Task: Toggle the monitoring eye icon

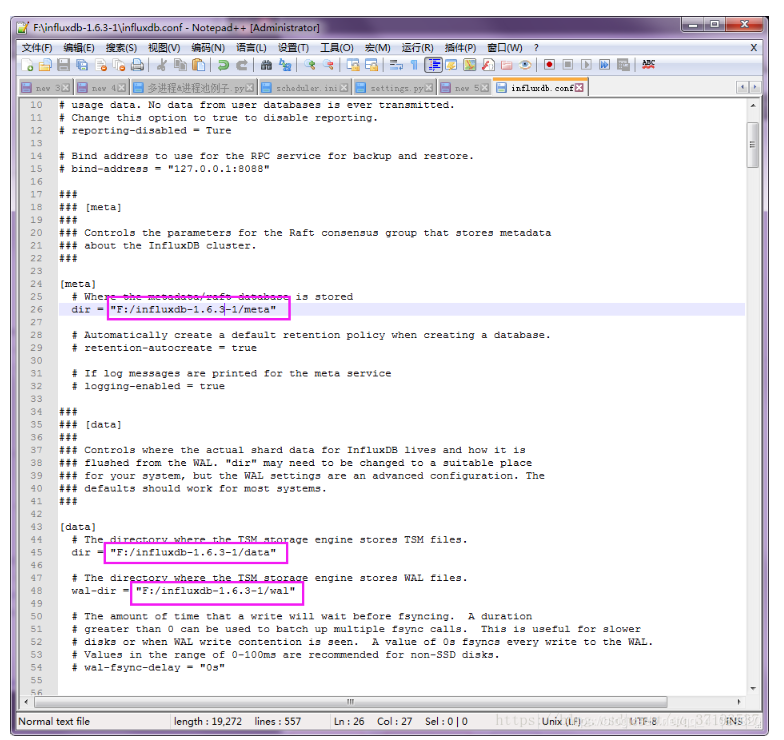Action: (525, 65)
